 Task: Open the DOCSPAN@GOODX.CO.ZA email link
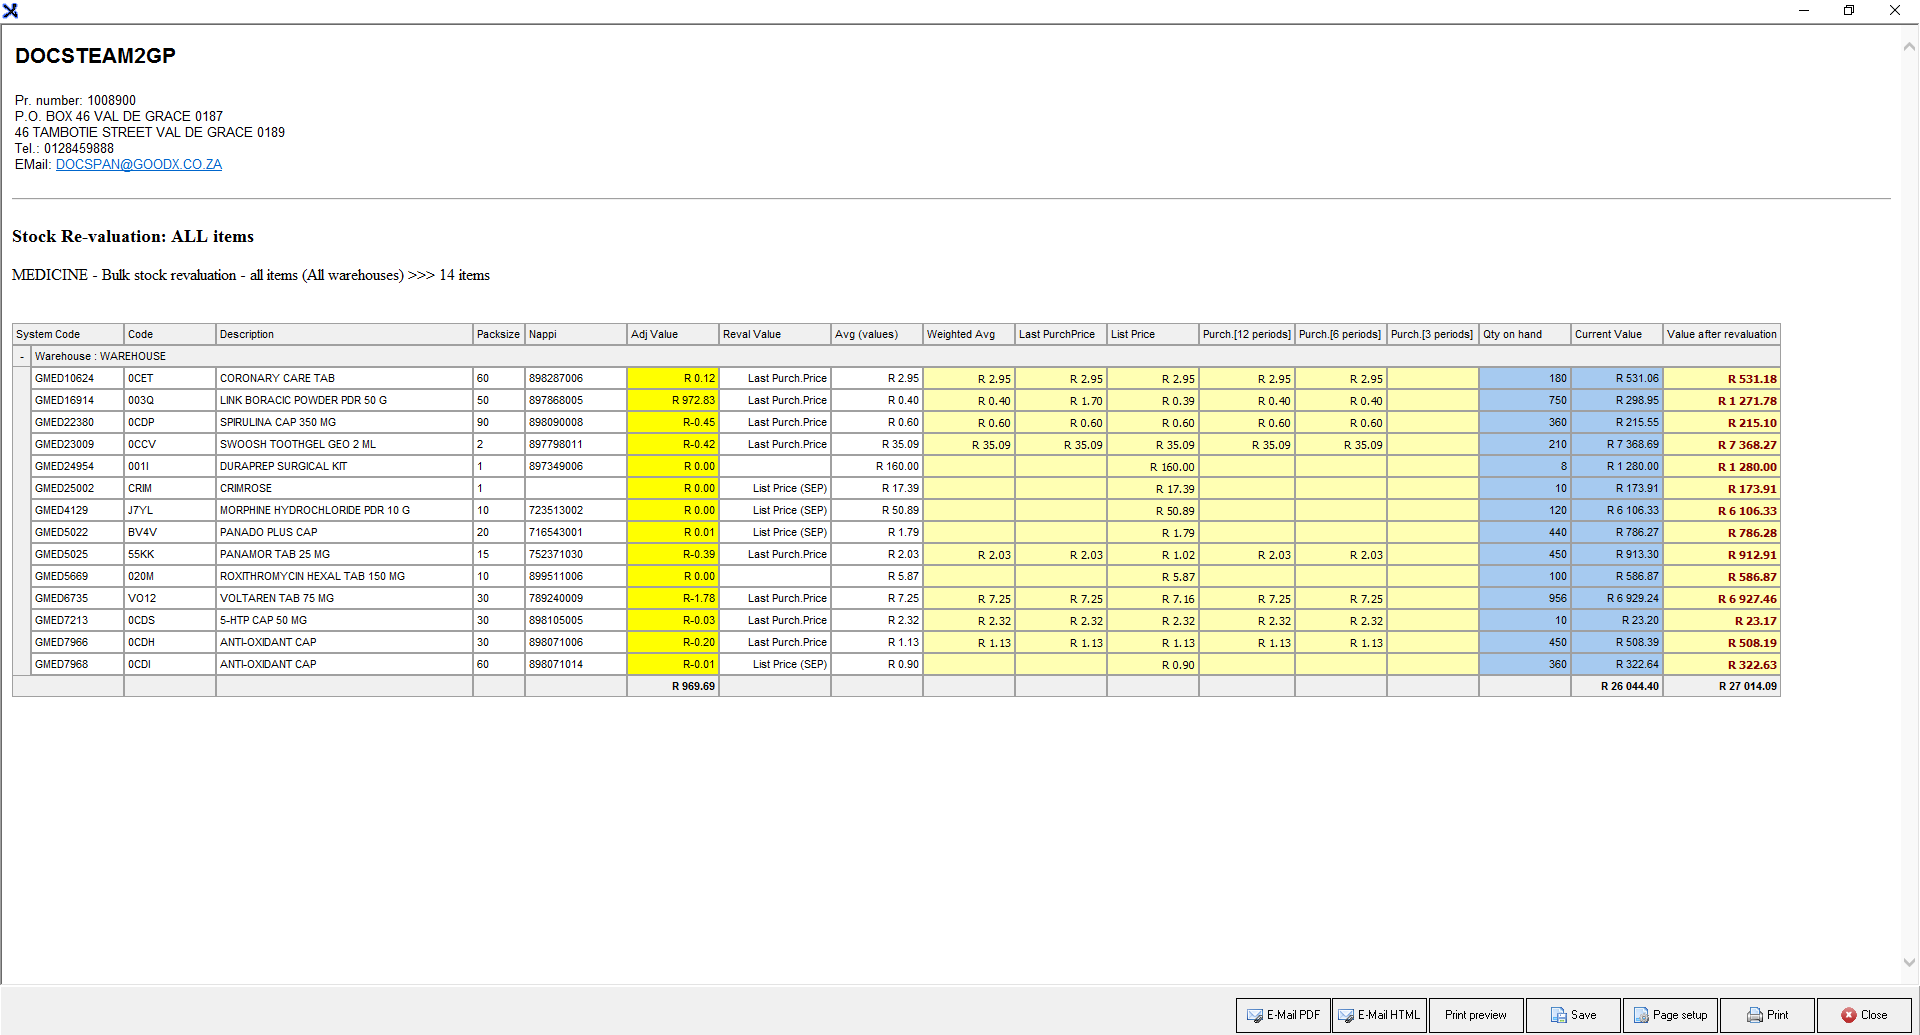coord(138,165)
